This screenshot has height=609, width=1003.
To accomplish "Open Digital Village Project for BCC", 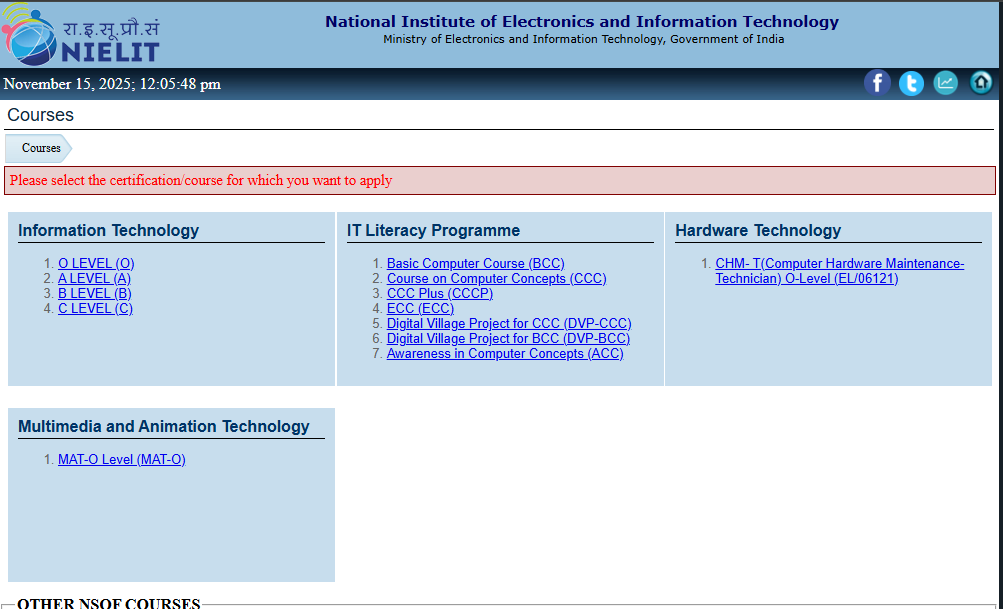I will pyautogui.click(x=508, y=339).
